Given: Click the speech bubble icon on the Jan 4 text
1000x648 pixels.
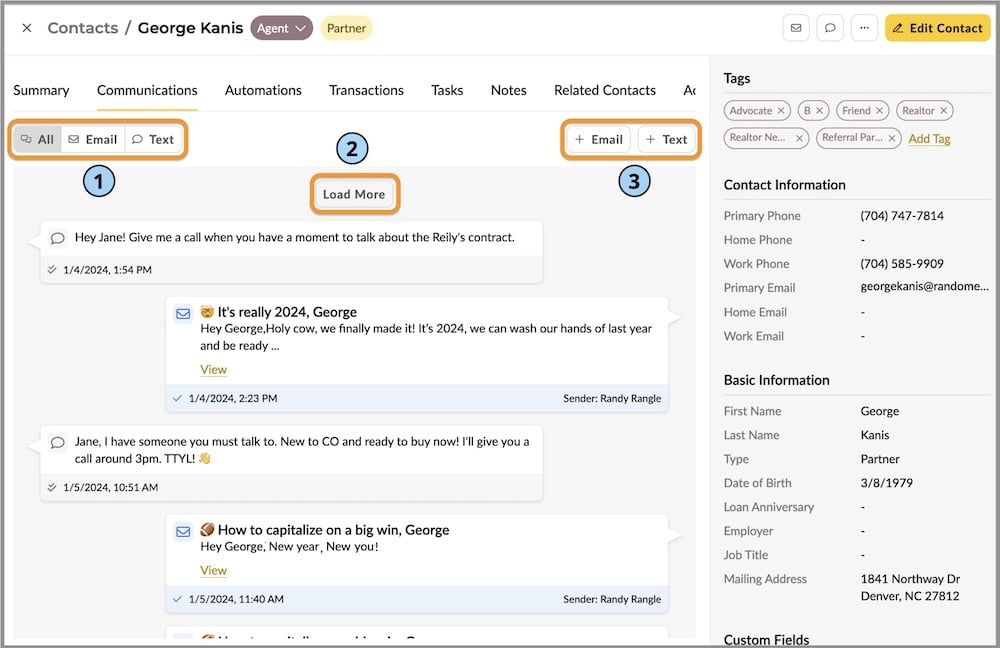Looking at the screenshot, I should pyautogui.click(x=57, y=236).
